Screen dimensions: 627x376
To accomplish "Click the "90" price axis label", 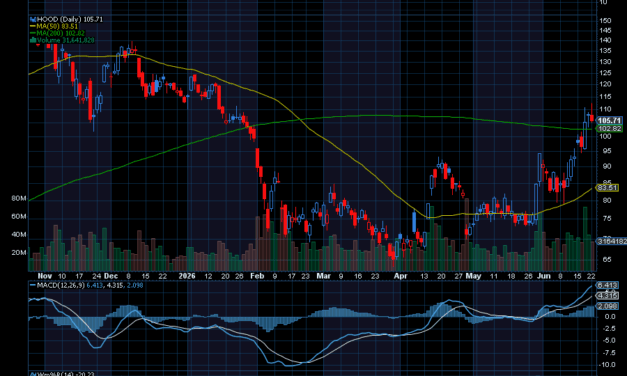I will pos(607,166).
